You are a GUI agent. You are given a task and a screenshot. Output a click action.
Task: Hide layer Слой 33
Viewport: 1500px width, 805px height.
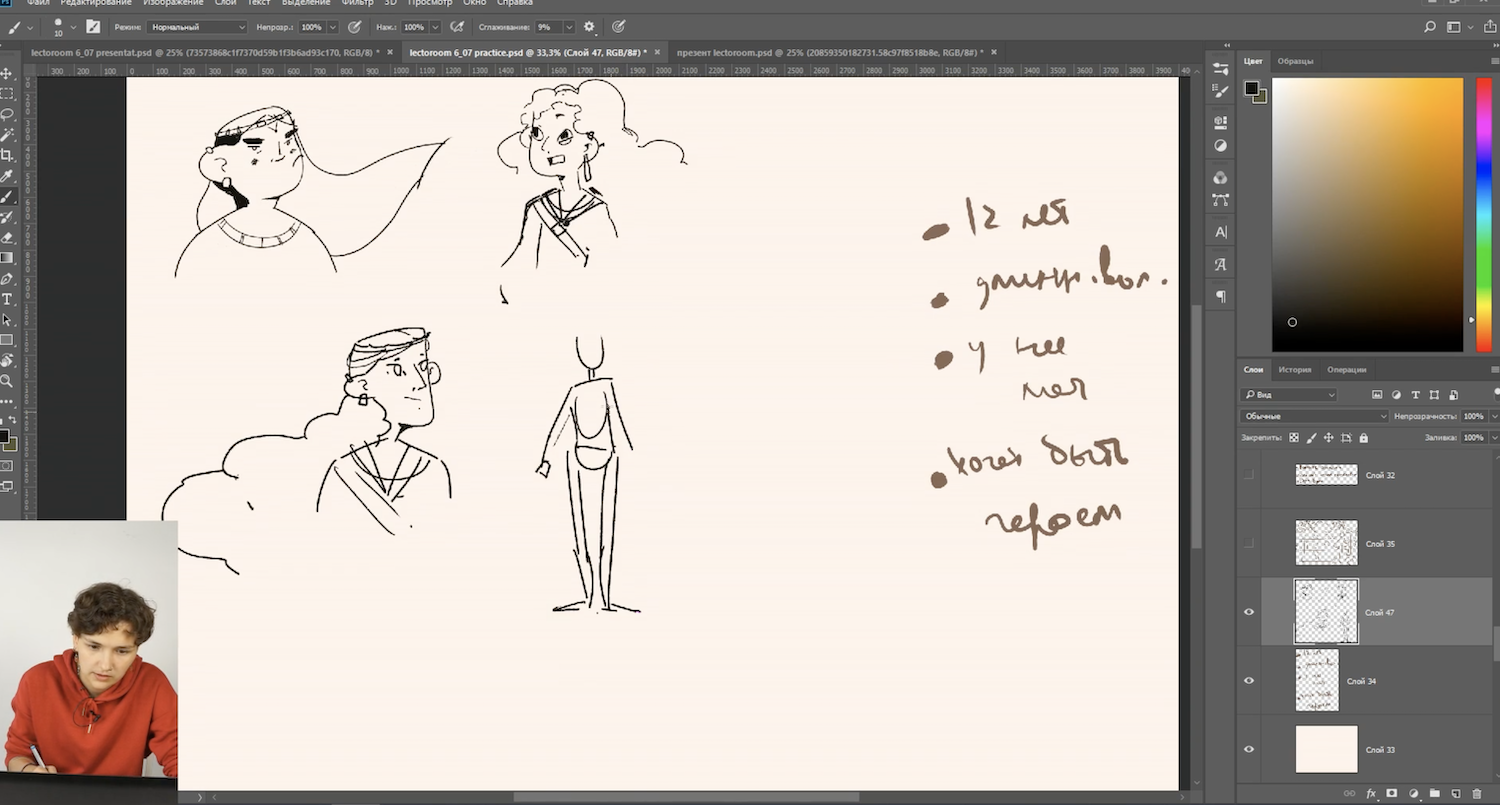[x=1248, y=749]
